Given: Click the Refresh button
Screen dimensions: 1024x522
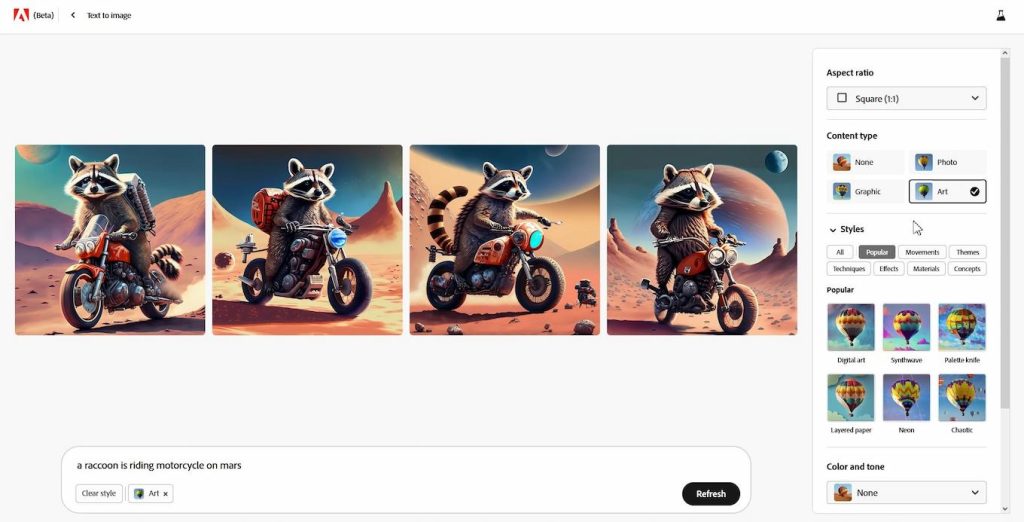Looking at the screenshot, I should tap(711, 494).
